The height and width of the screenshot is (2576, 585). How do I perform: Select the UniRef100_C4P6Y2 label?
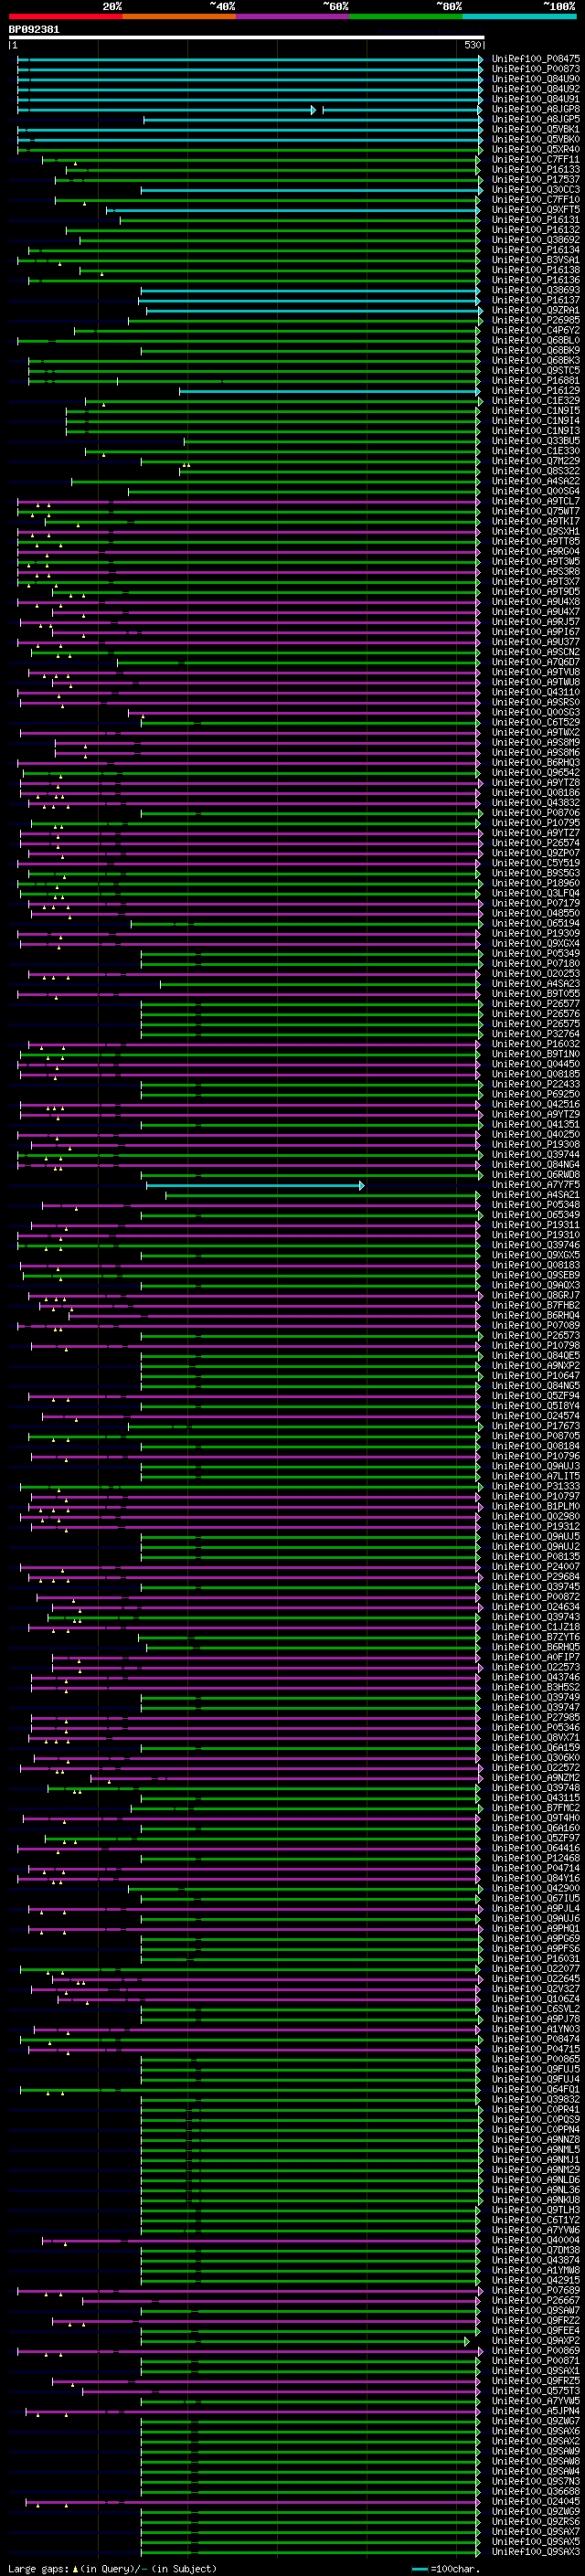pos(536,330)
